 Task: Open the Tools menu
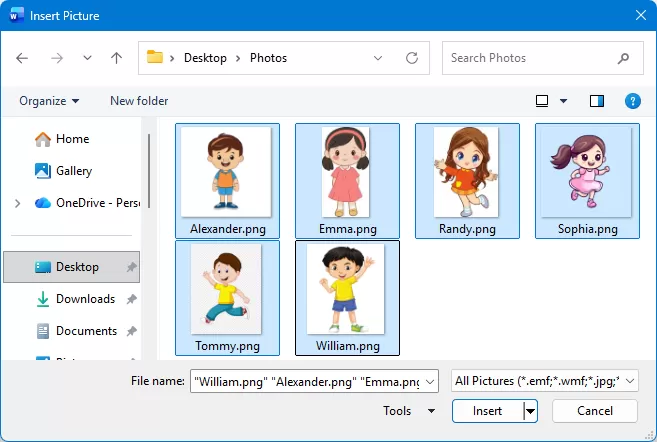coord(409,411)
